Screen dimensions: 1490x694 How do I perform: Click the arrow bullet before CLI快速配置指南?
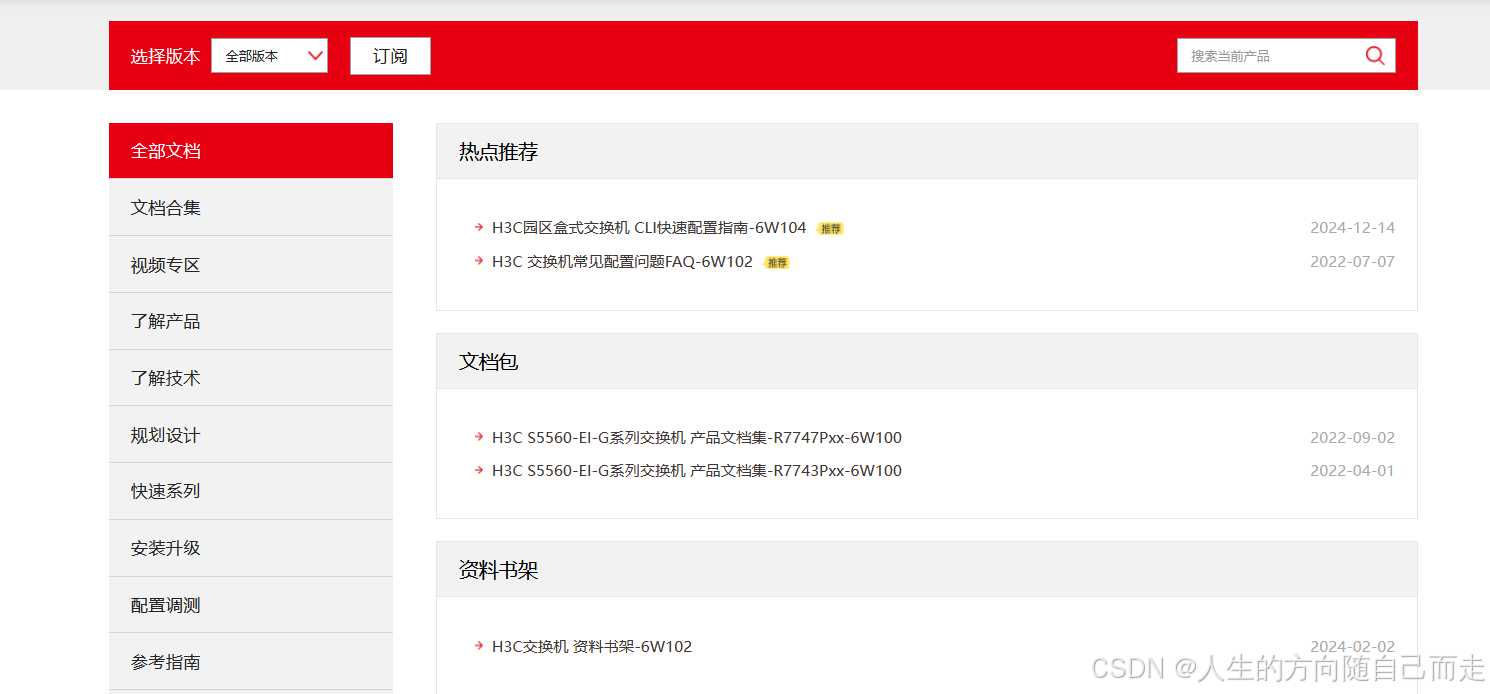(x=479, y=227)
